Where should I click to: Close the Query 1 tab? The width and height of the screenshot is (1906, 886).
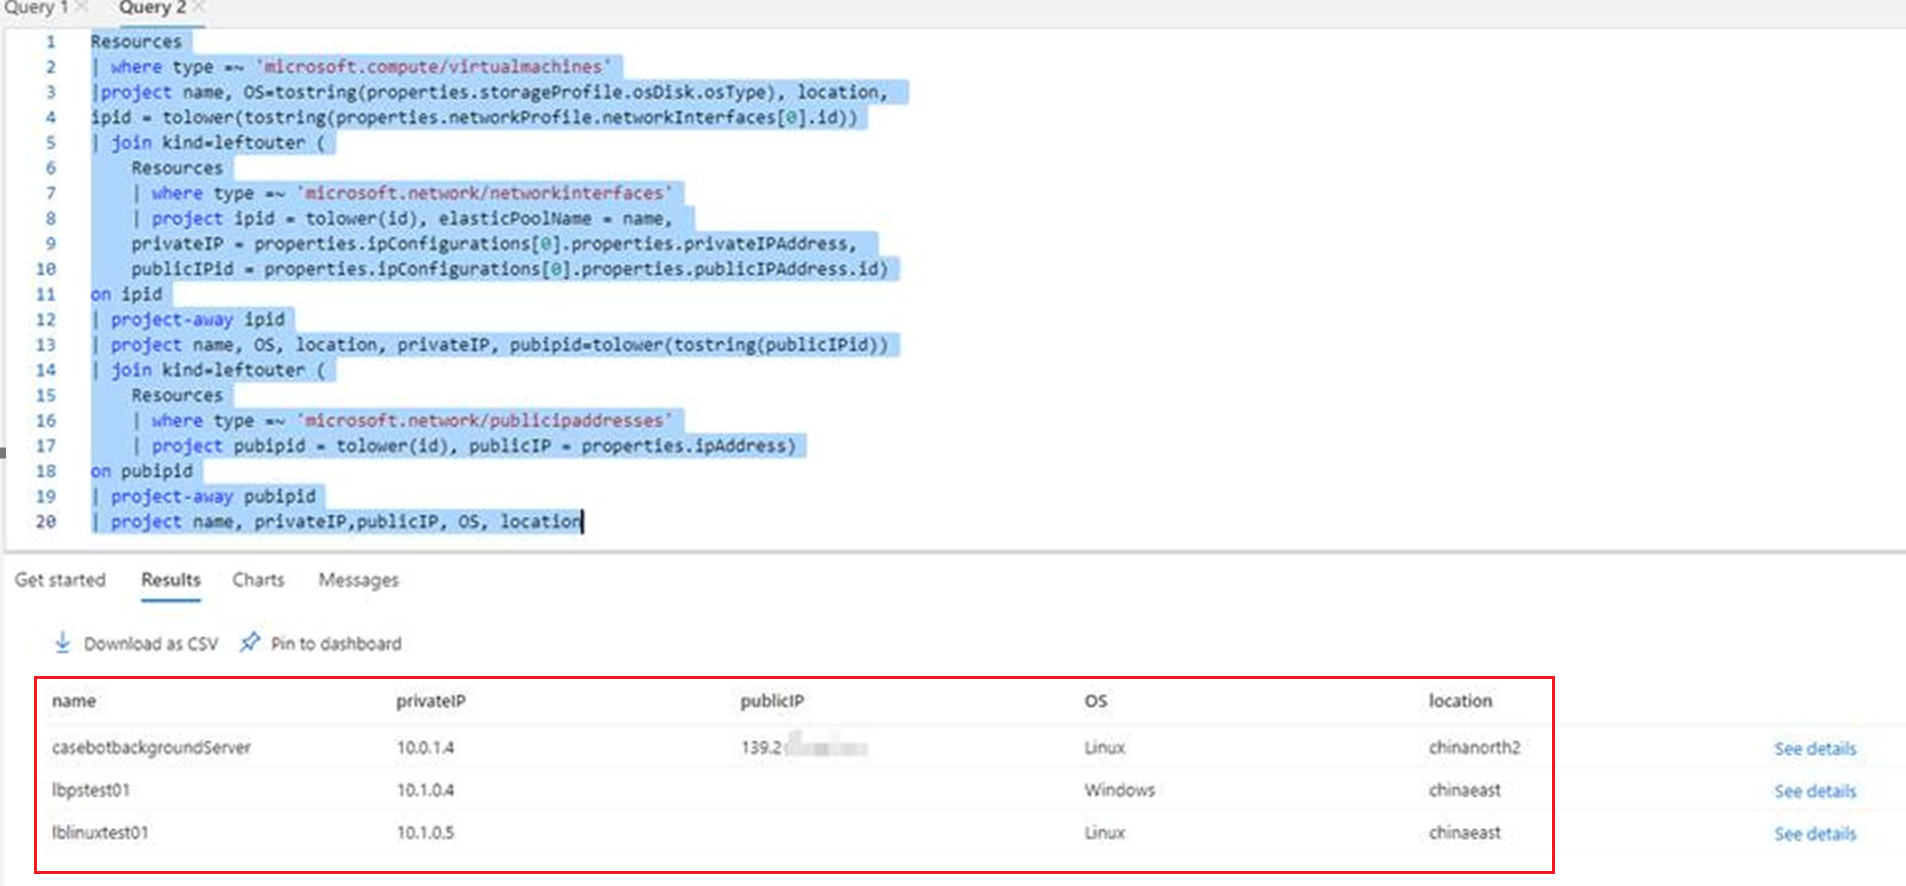pyautogui.click(x=82, y=7)
